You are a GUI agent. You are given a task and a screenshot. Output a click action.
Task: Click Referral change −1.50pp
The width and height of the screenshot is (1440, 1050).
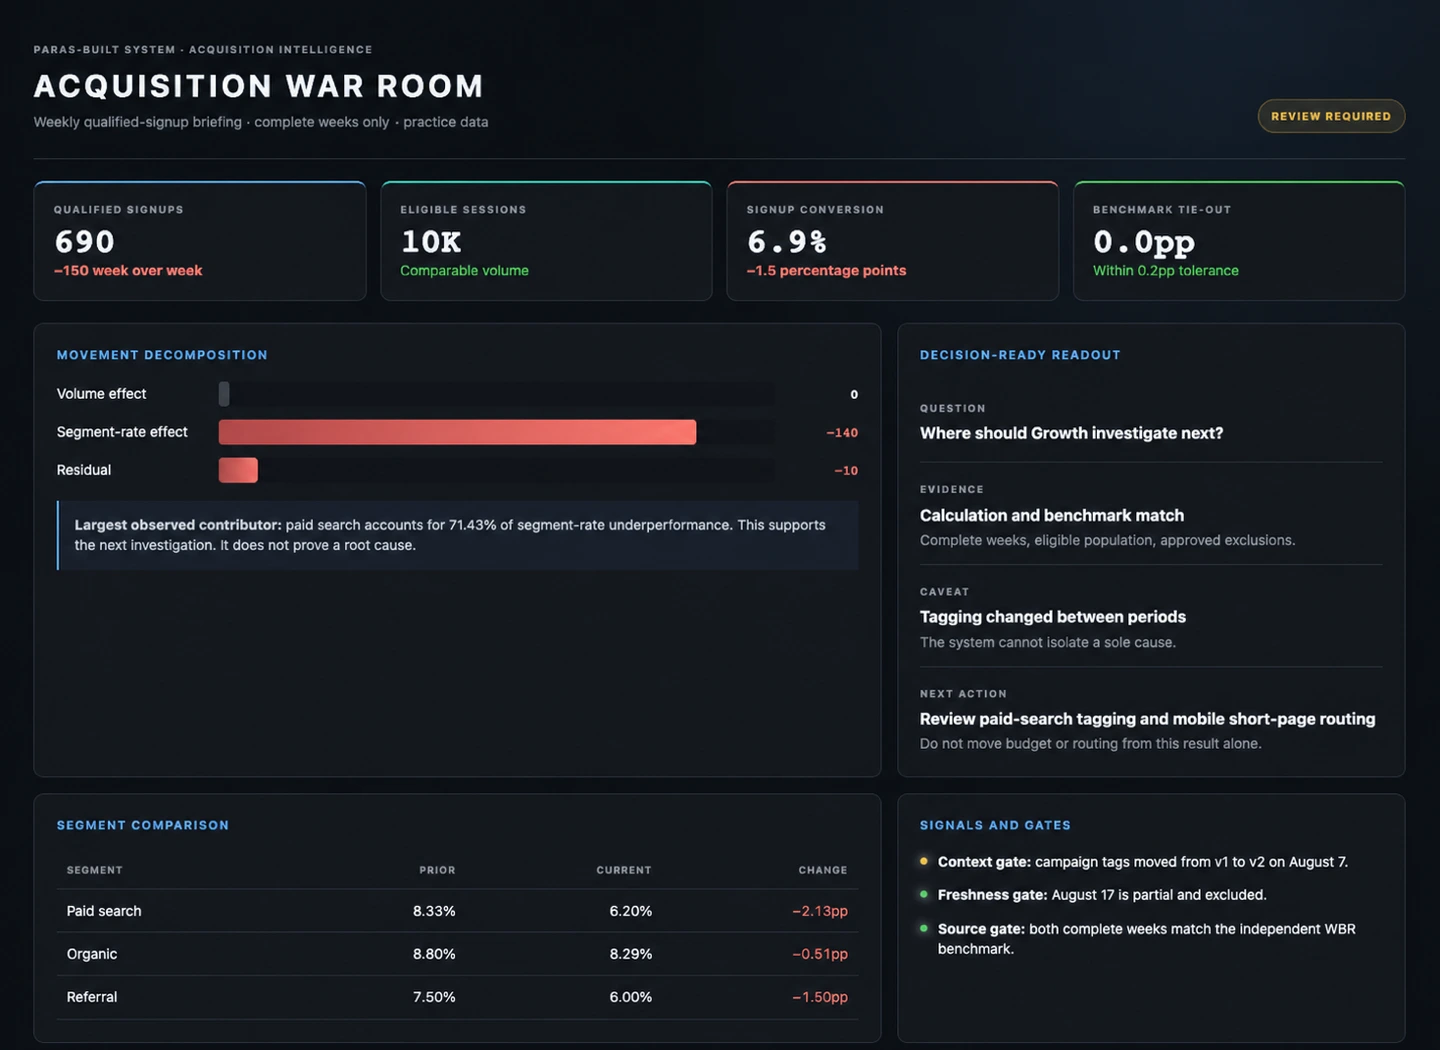pyautogui.click(x=820, y=997)
